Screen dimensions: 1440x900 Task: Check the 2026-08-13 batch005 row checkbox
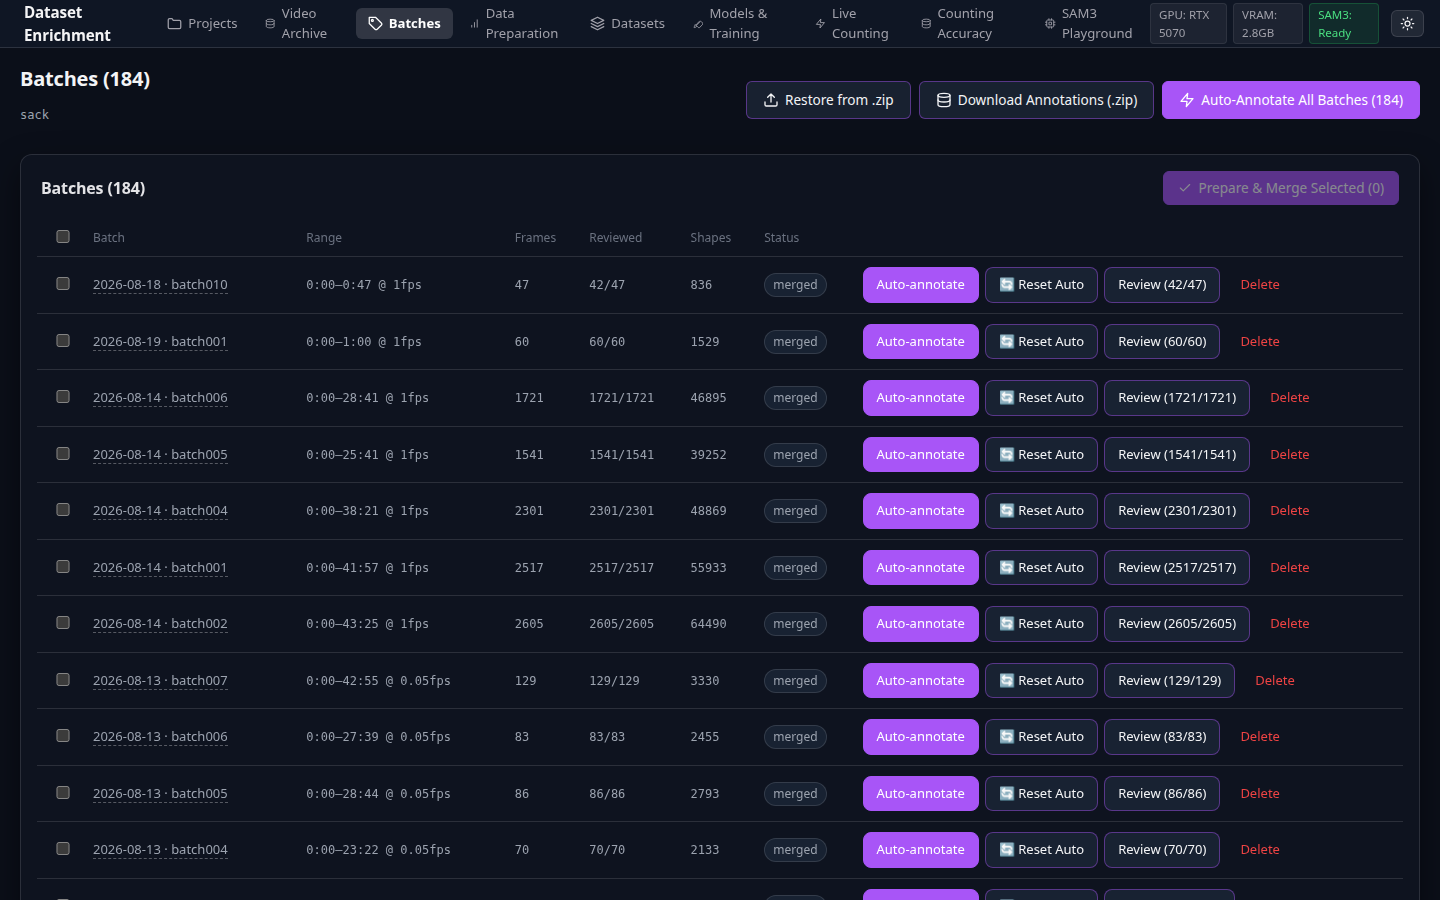pyautogui.click(x=63, y=793)
